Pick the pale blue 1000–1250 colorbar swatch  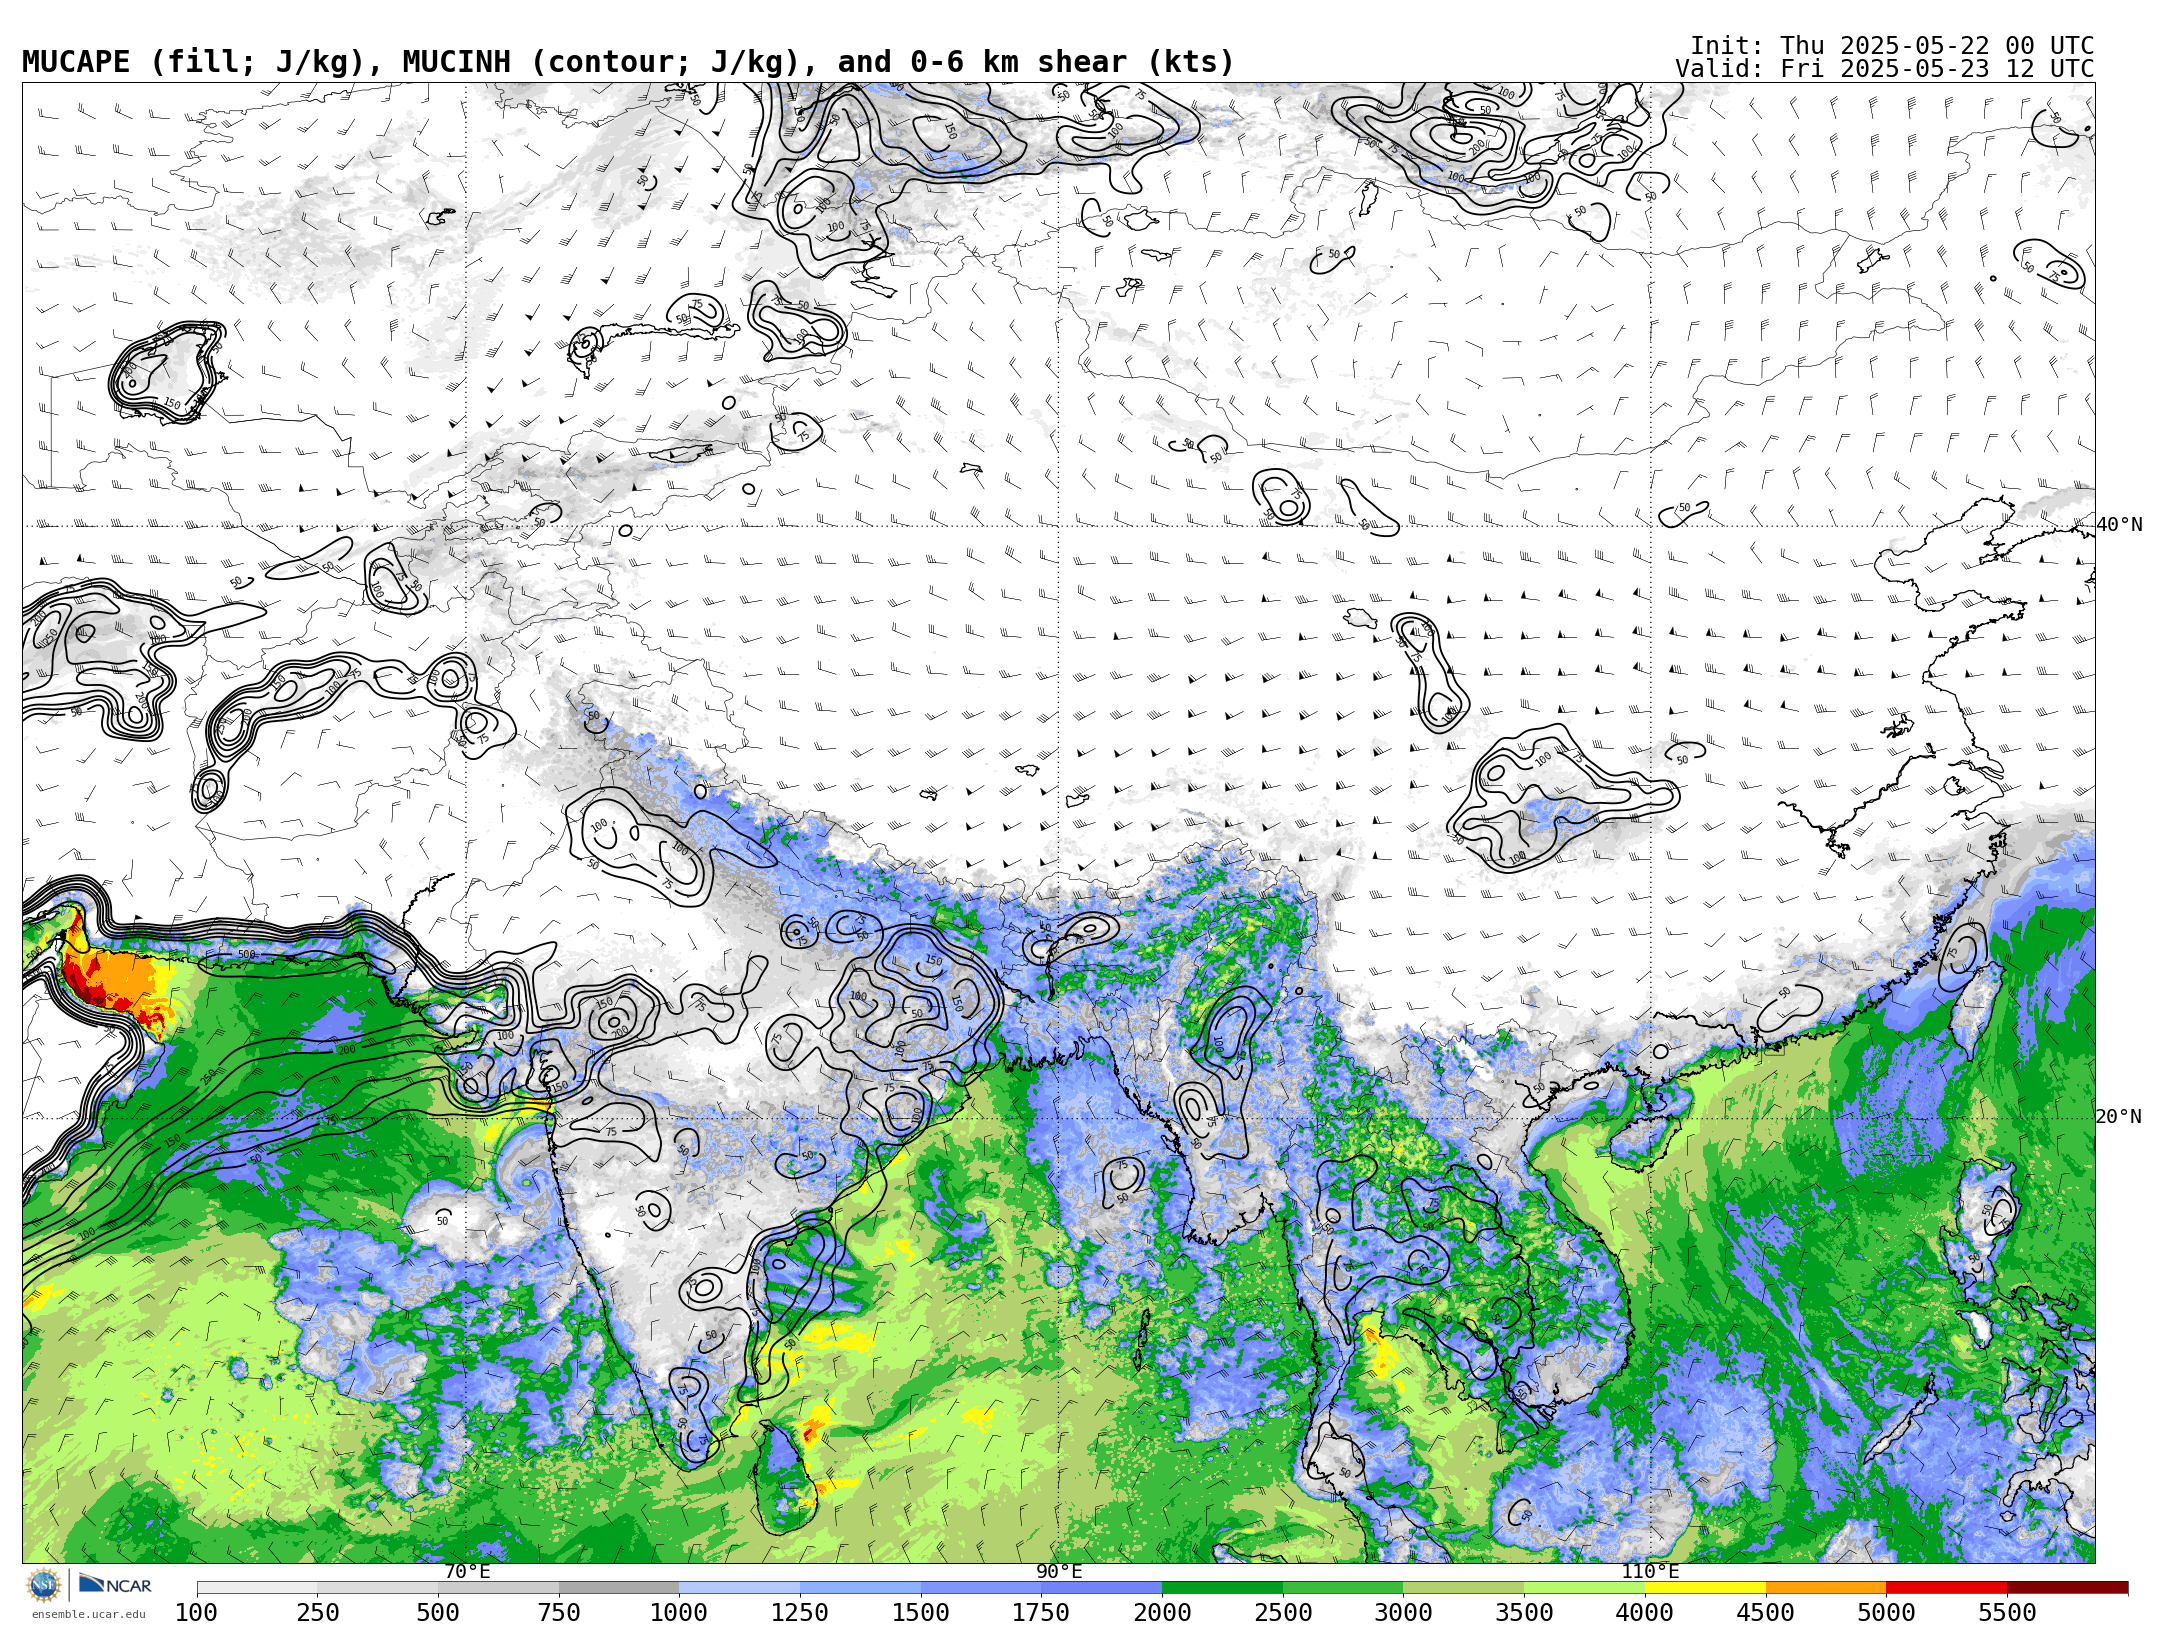click(740, 1588)
